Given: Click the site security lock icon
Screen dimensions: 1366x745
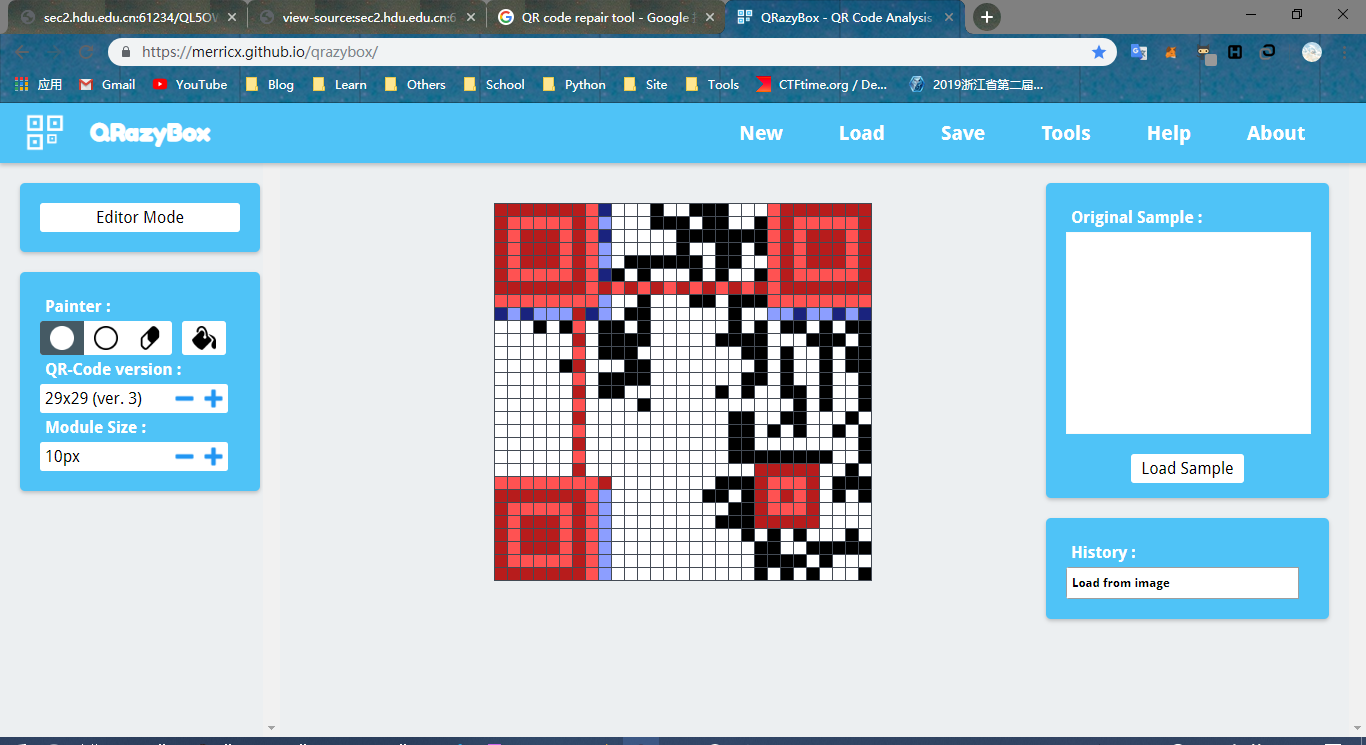Looking at the screenshot, I should tap(126, 52).
